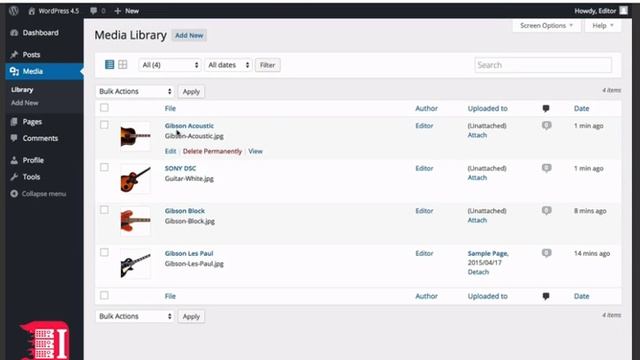This screenshot has height=360, width=640.
Task: Click comment bubble in Gibson Block row
Action: click(547, 211)
